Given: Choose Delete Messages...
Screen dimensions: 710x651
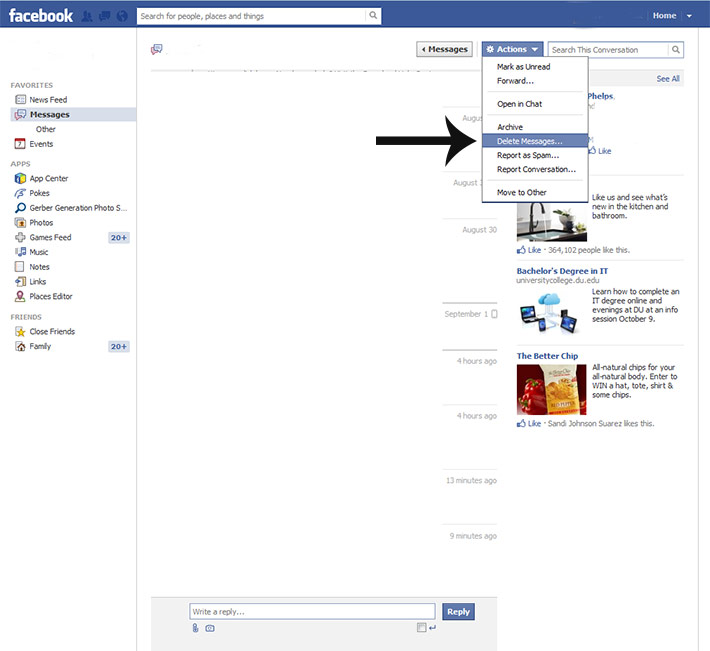Looking at the screenshot, I should [x=535, y=141].
